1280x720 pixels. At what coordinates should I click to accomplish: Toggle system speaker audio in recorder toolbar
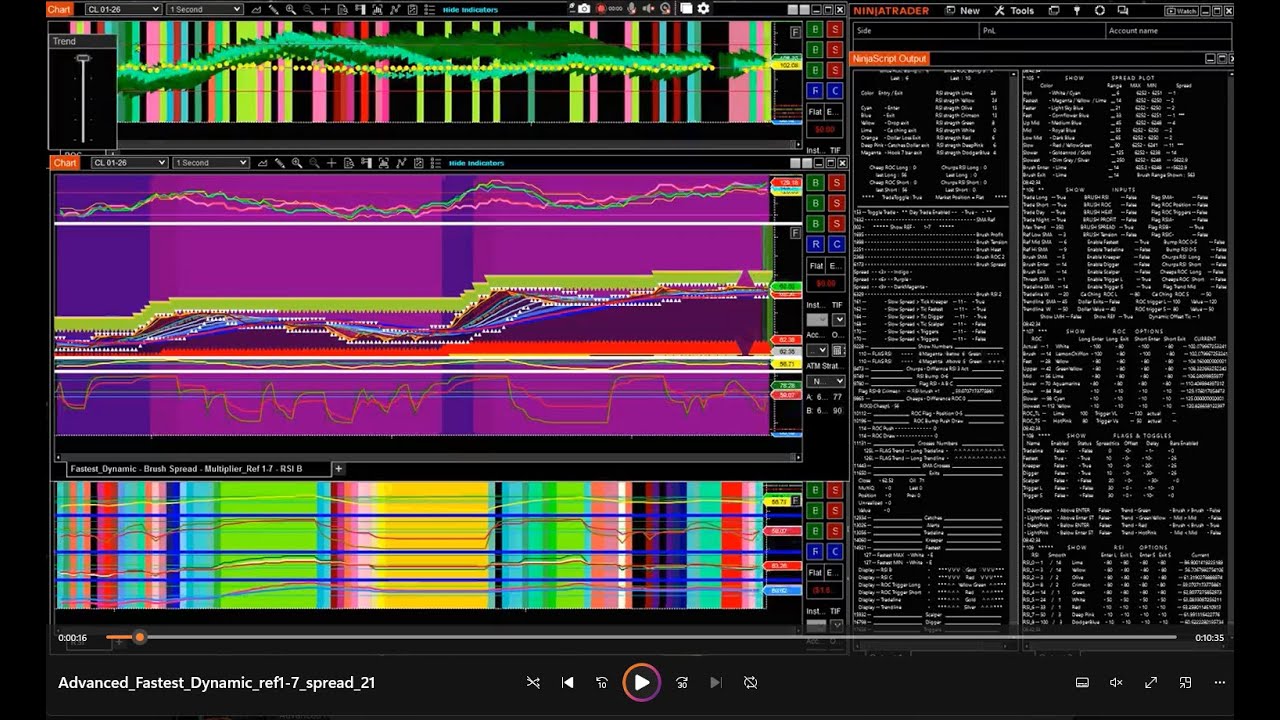pyautogui.click(x=650, y=9)
